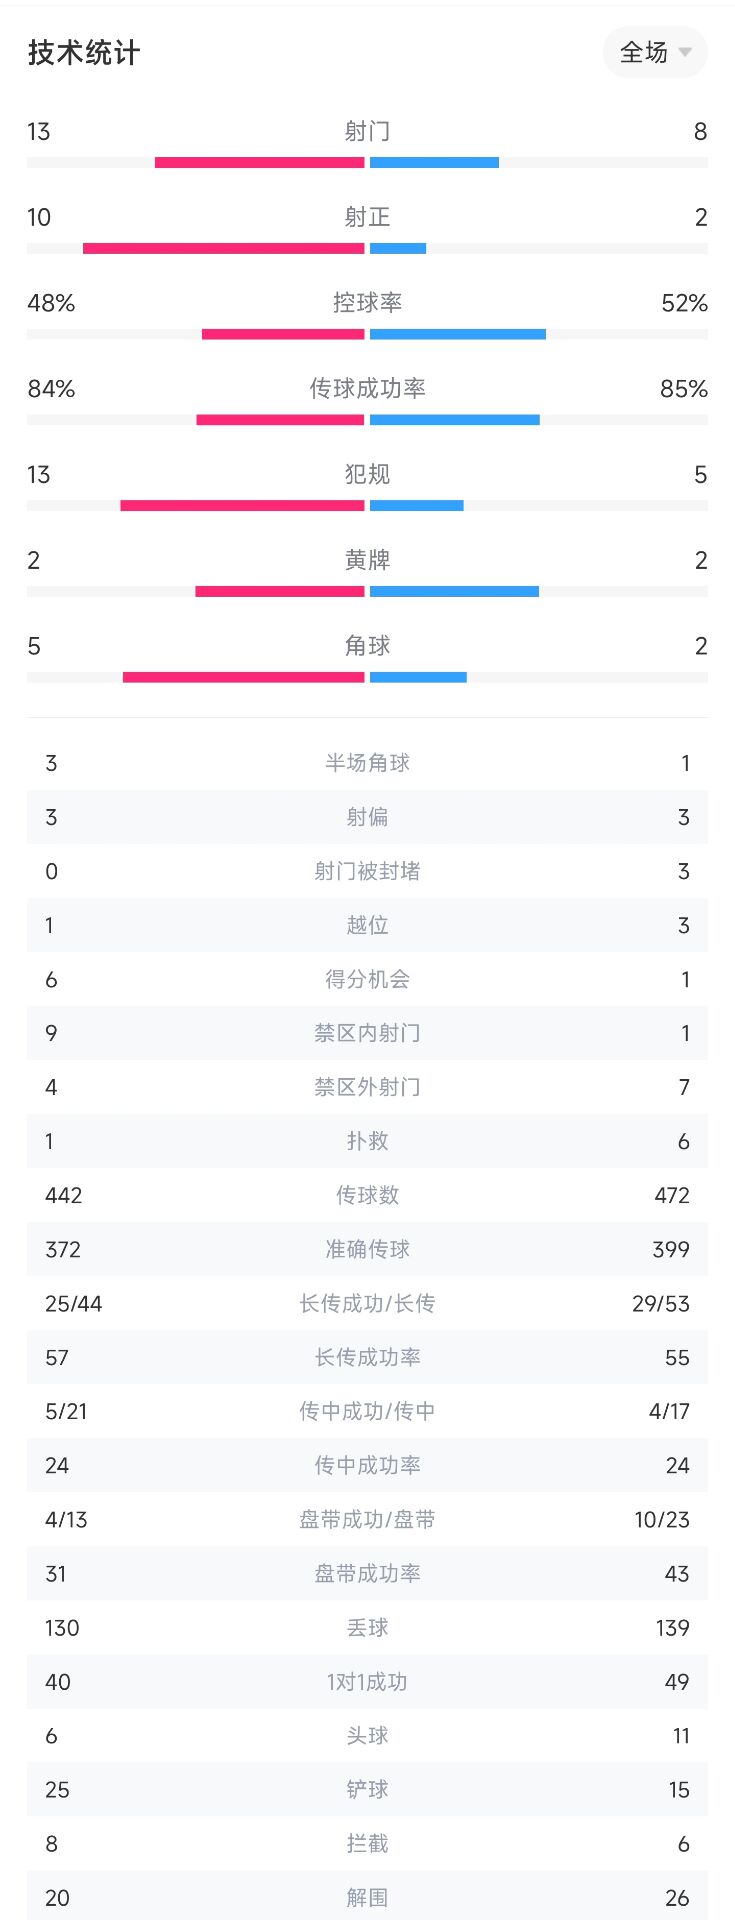This screenshot has width=735, height=1920.
Task: Select the 传球成功率 stat label
Action: click(367, 388)
